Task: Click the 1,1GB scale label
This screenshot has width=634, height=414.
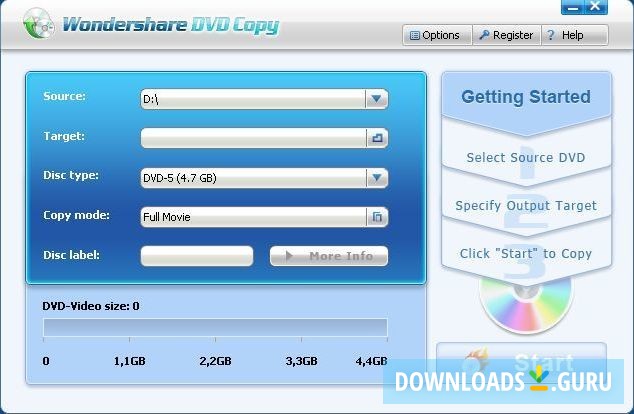Action: [x=129, y=361]
